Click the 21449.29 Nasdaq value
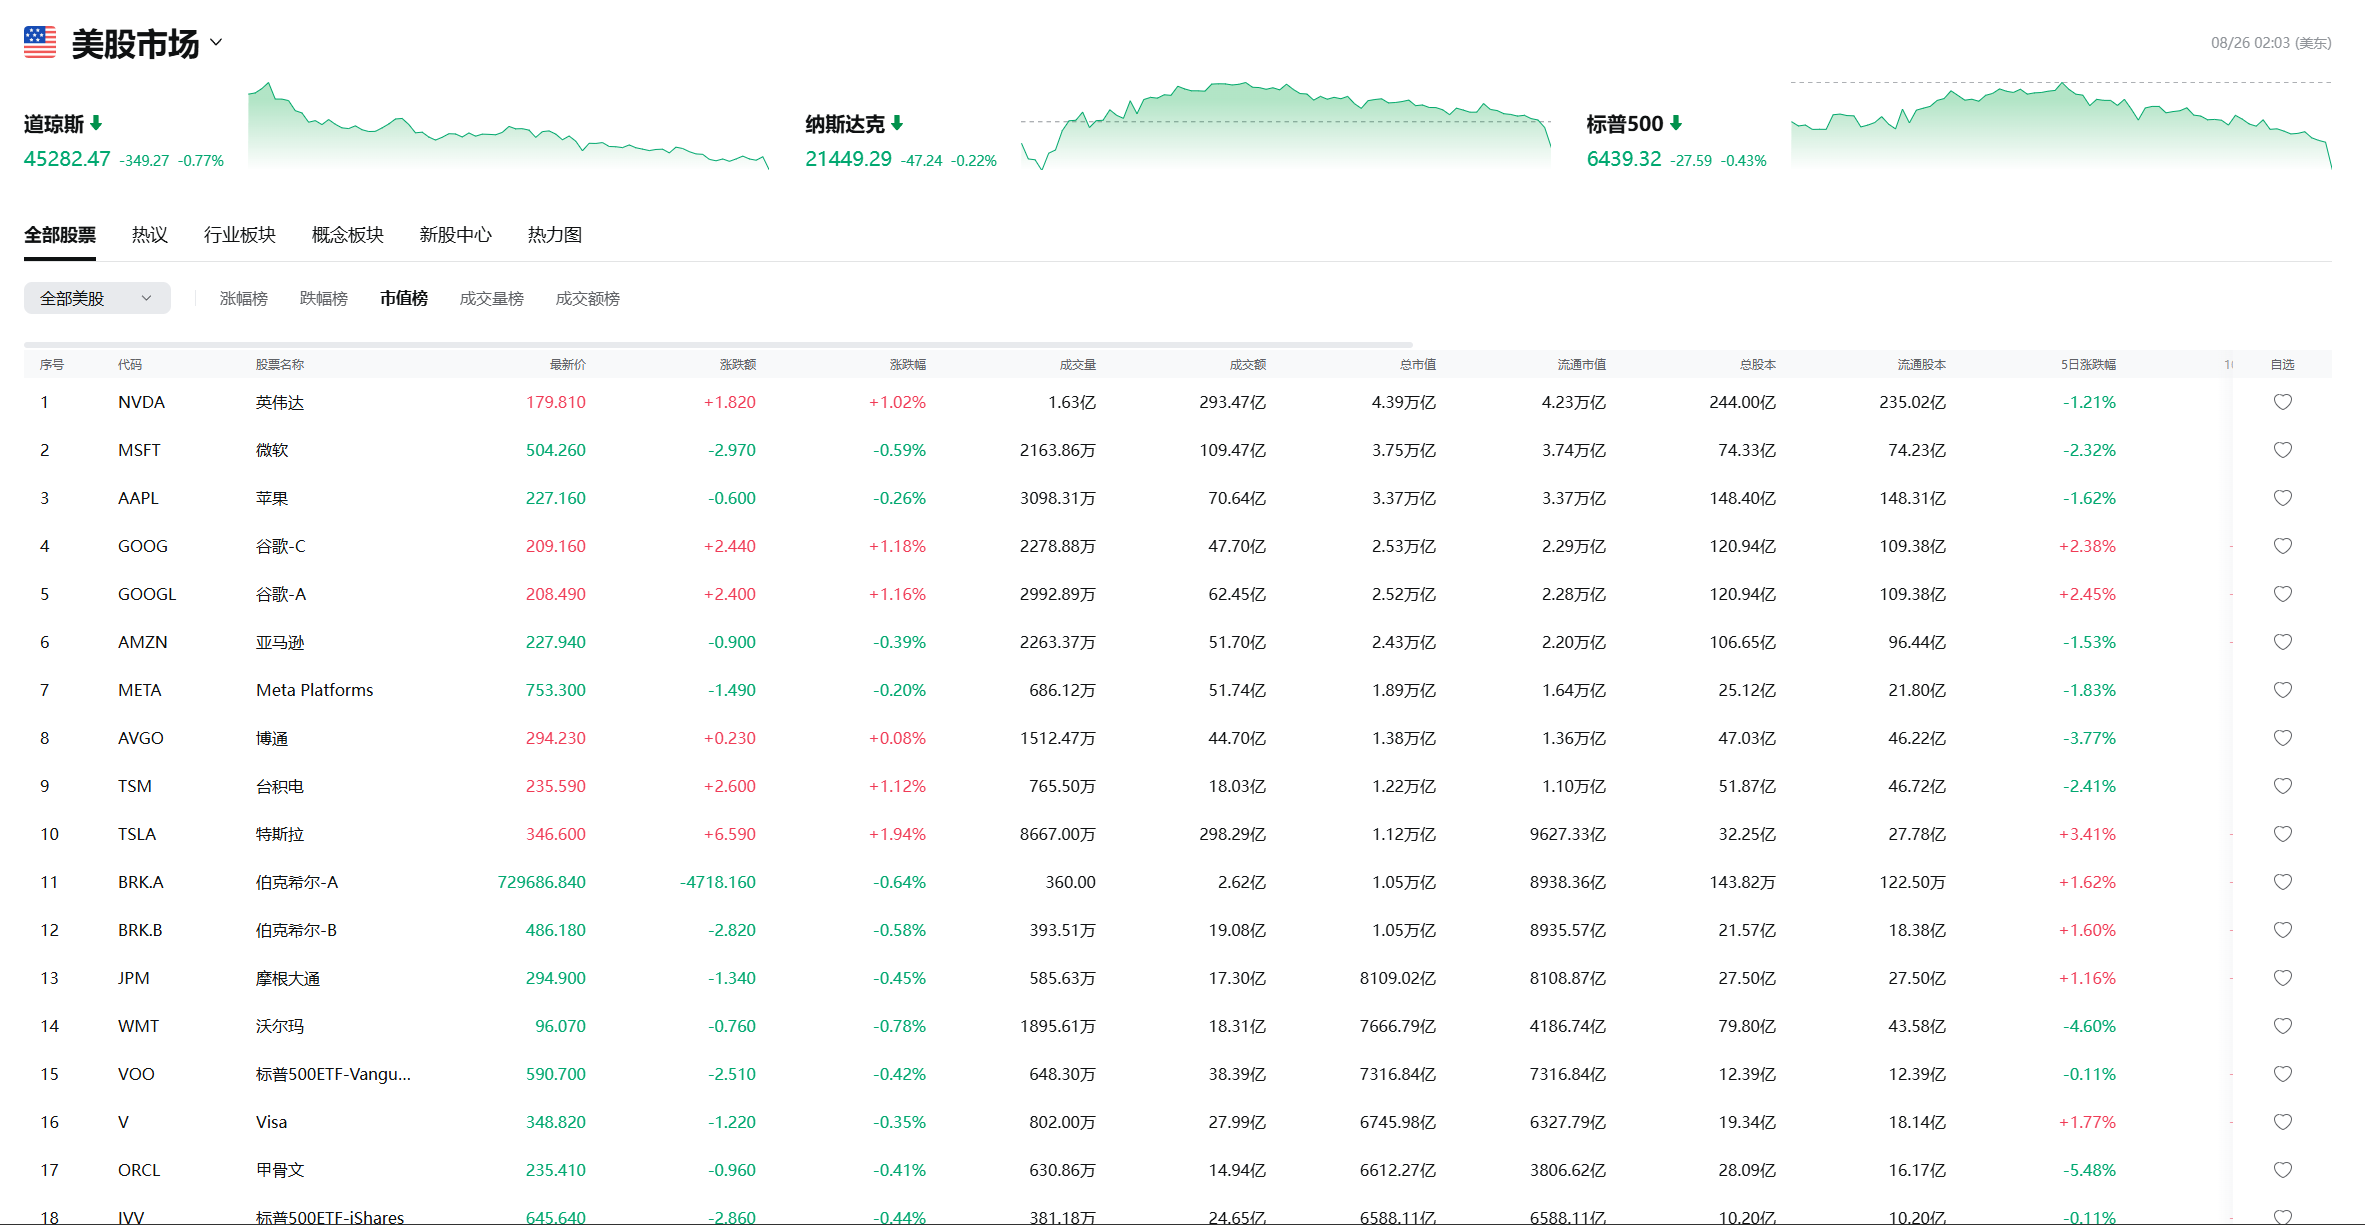2365x1225 pixels. click(848, 159)
